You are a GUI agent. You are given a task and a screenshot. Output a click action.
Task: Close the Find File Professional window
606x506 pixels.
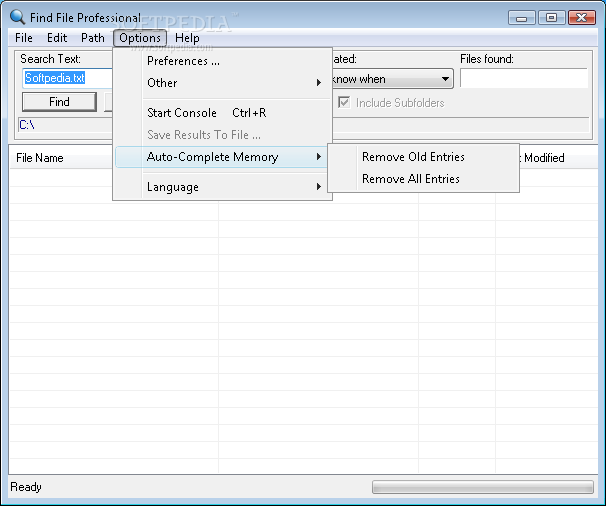coord(582,18)
